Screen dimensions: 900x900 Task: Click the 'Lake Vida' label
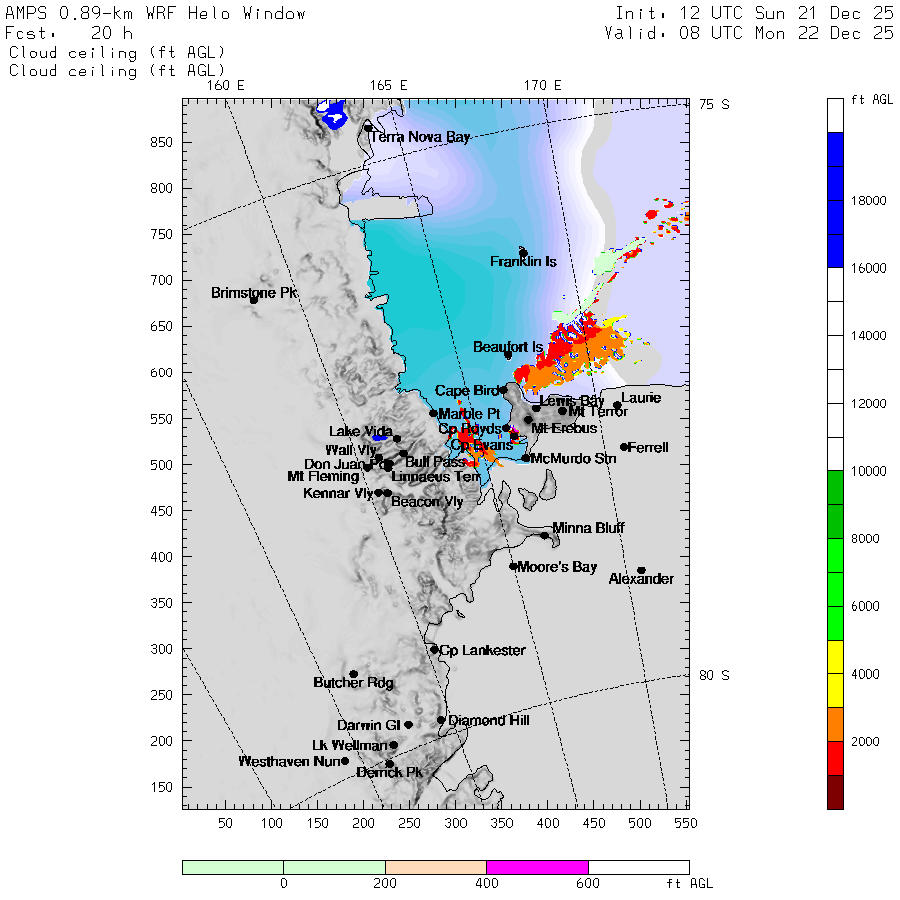tap(360, 431)
